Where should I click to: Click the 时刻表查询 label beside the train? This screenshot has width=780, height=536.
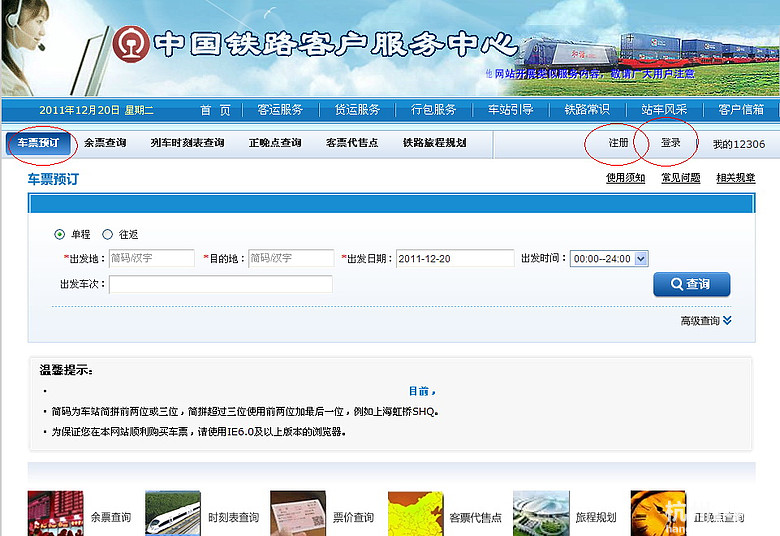pyautogui.click(x=233, y=518)
